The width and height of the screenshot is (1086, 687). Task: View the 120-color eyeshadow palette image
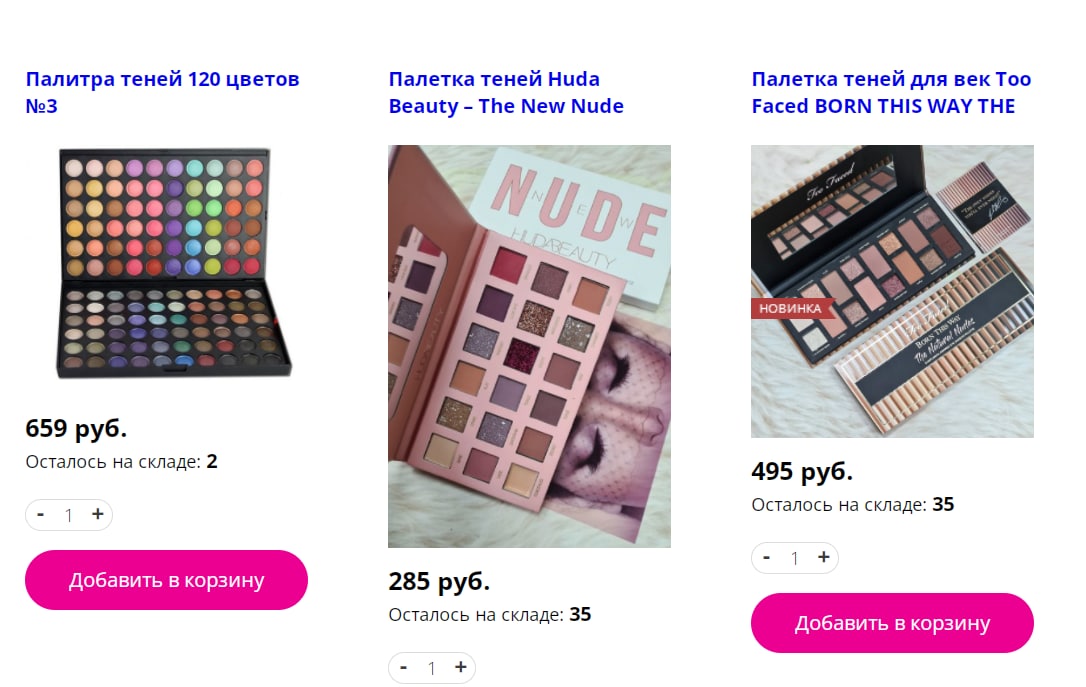(x=174, y=263)
